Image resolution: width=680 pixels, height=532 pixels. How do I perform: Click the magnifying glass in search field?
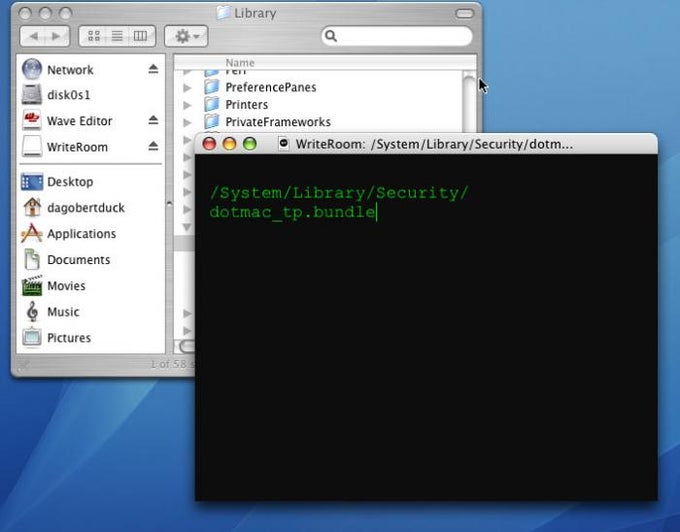331,36
